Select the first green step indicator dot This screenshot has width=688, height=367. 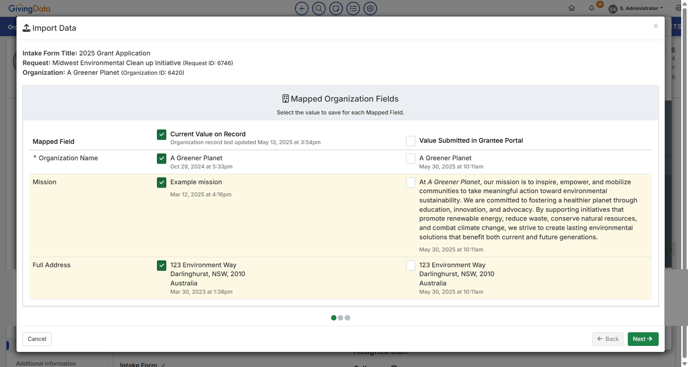[333, 318]
